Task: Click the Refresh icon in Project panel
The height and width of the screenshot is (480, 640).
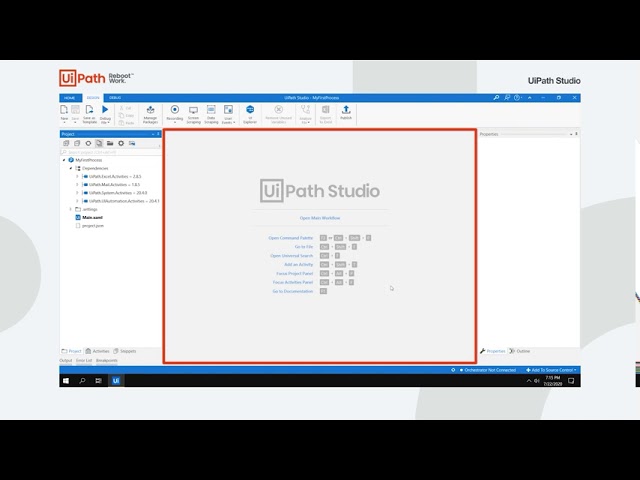Action: click(x=88, y=143)
